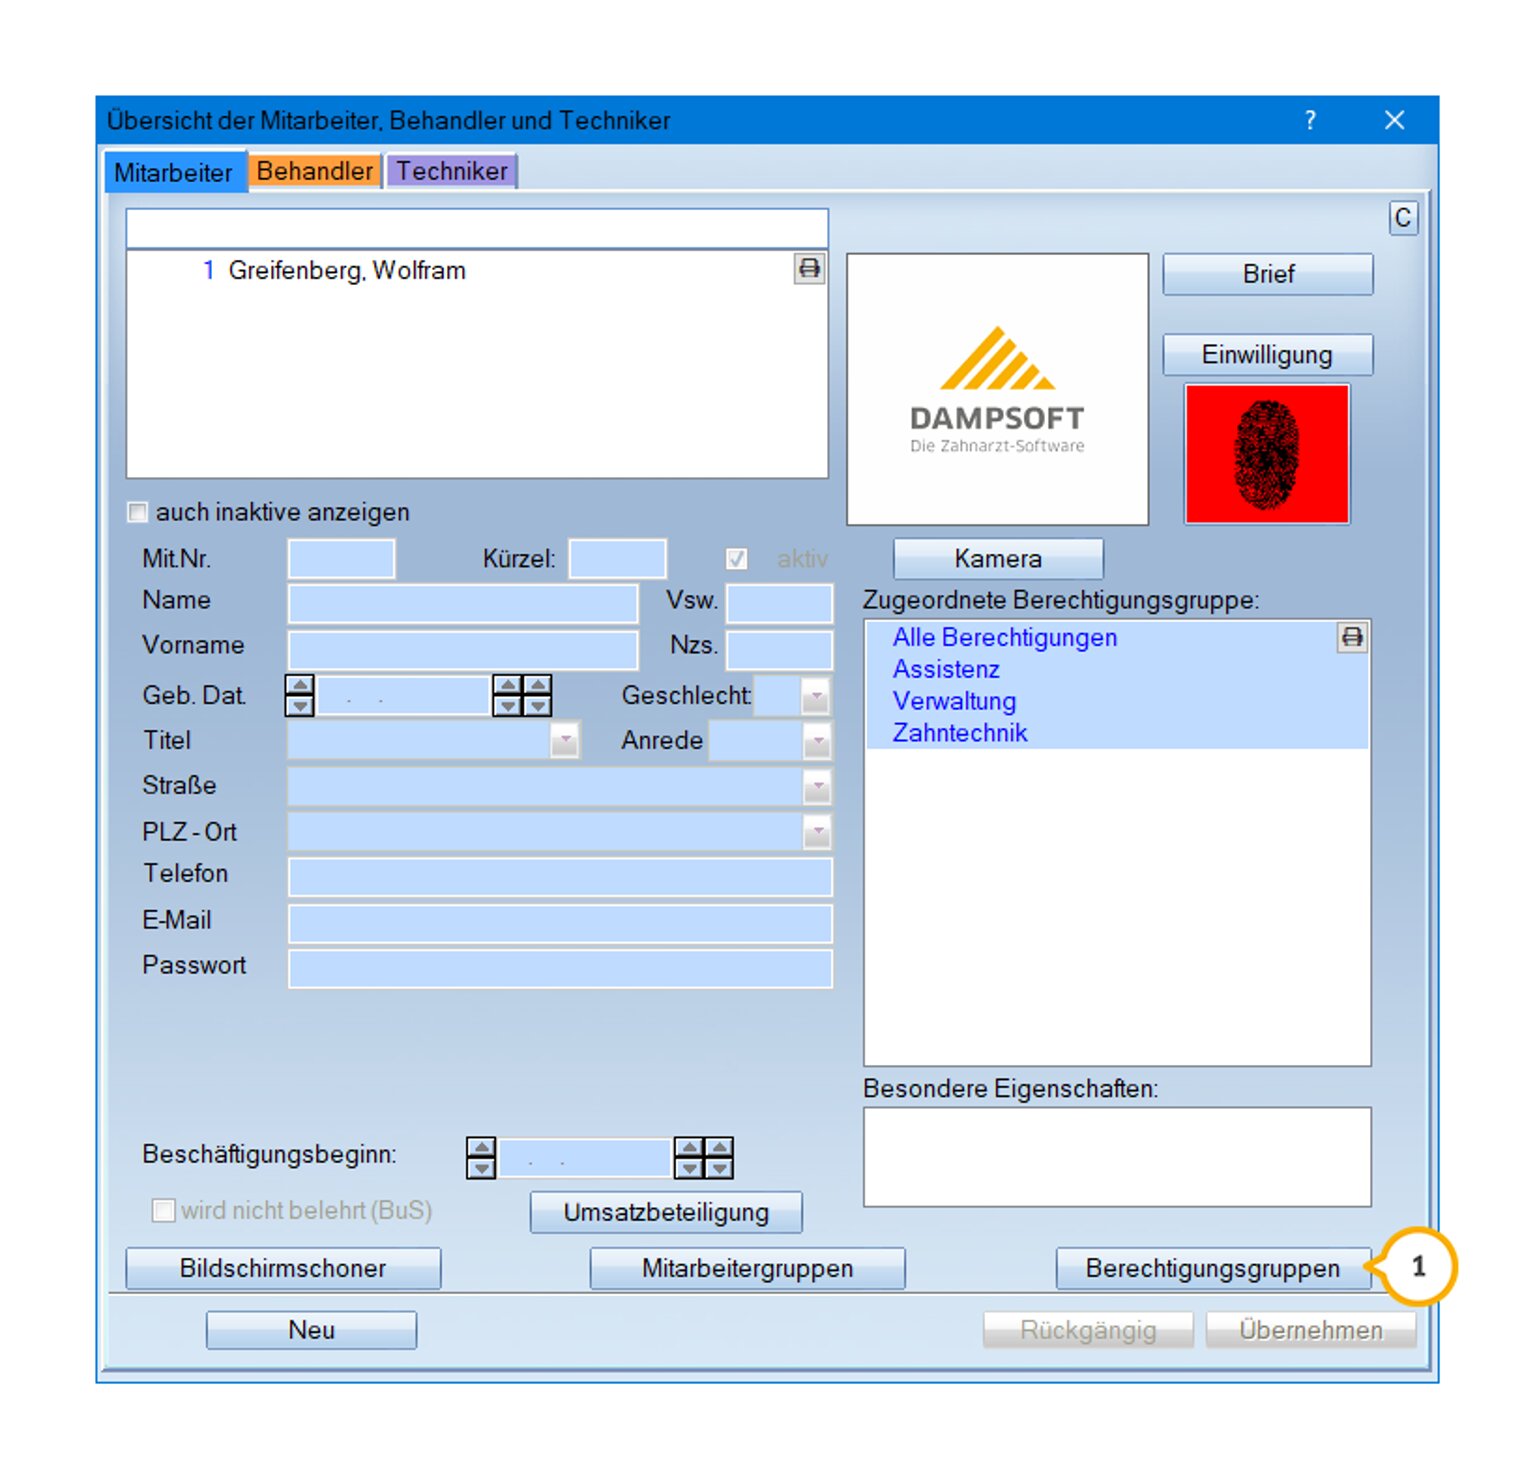Enable 'auch inaktive anzeigen' checkbox
Image resolution: width=1537 pixels, height=1481 pixels.
click(138, 512)
